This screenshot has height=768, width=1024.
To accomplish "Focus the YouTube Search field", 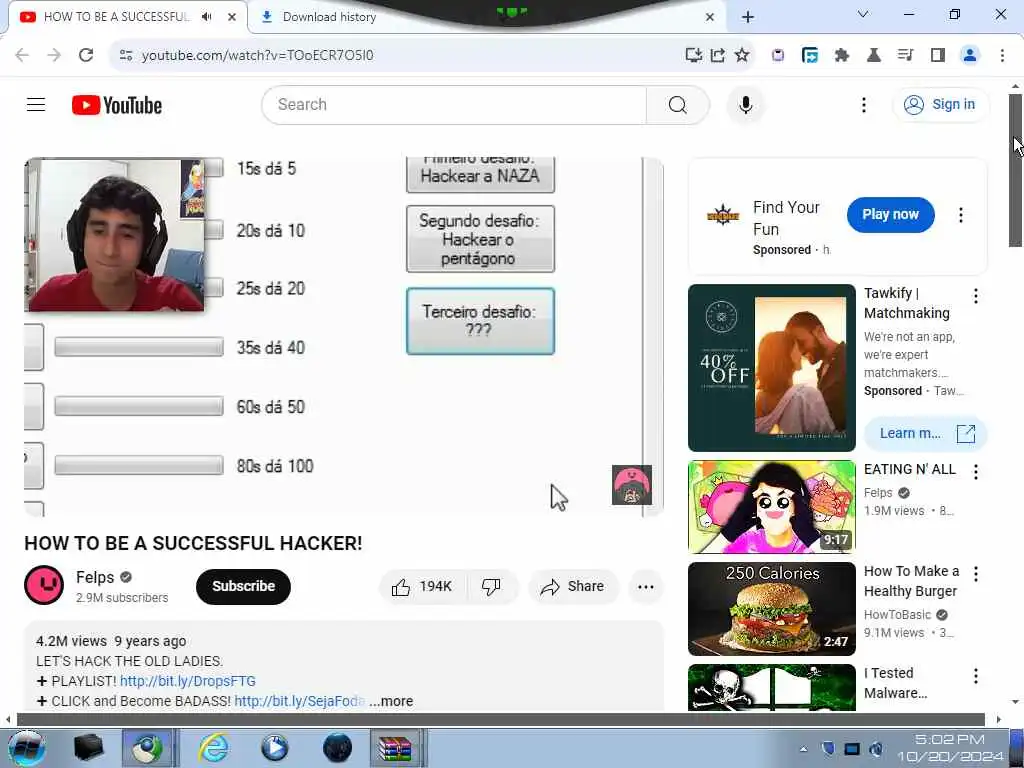I will pos(455,104).
